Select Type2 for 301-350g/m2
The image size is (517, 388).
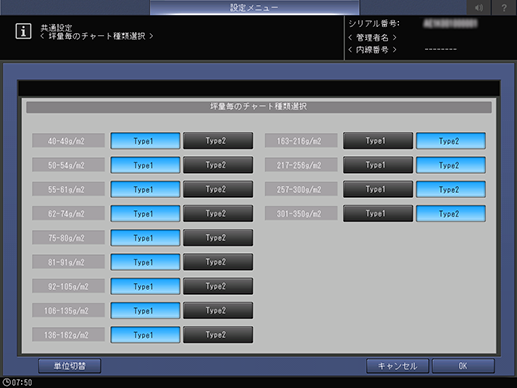click(451, 214)
